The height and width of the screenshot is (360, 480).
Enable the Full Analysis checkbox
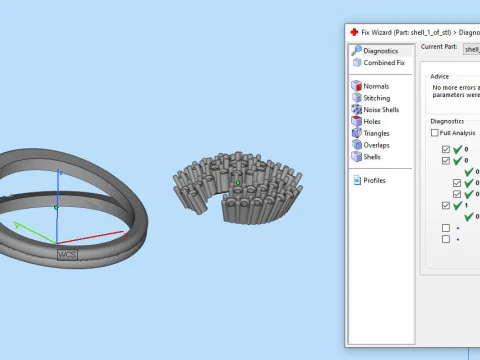(x=435, y=133)
